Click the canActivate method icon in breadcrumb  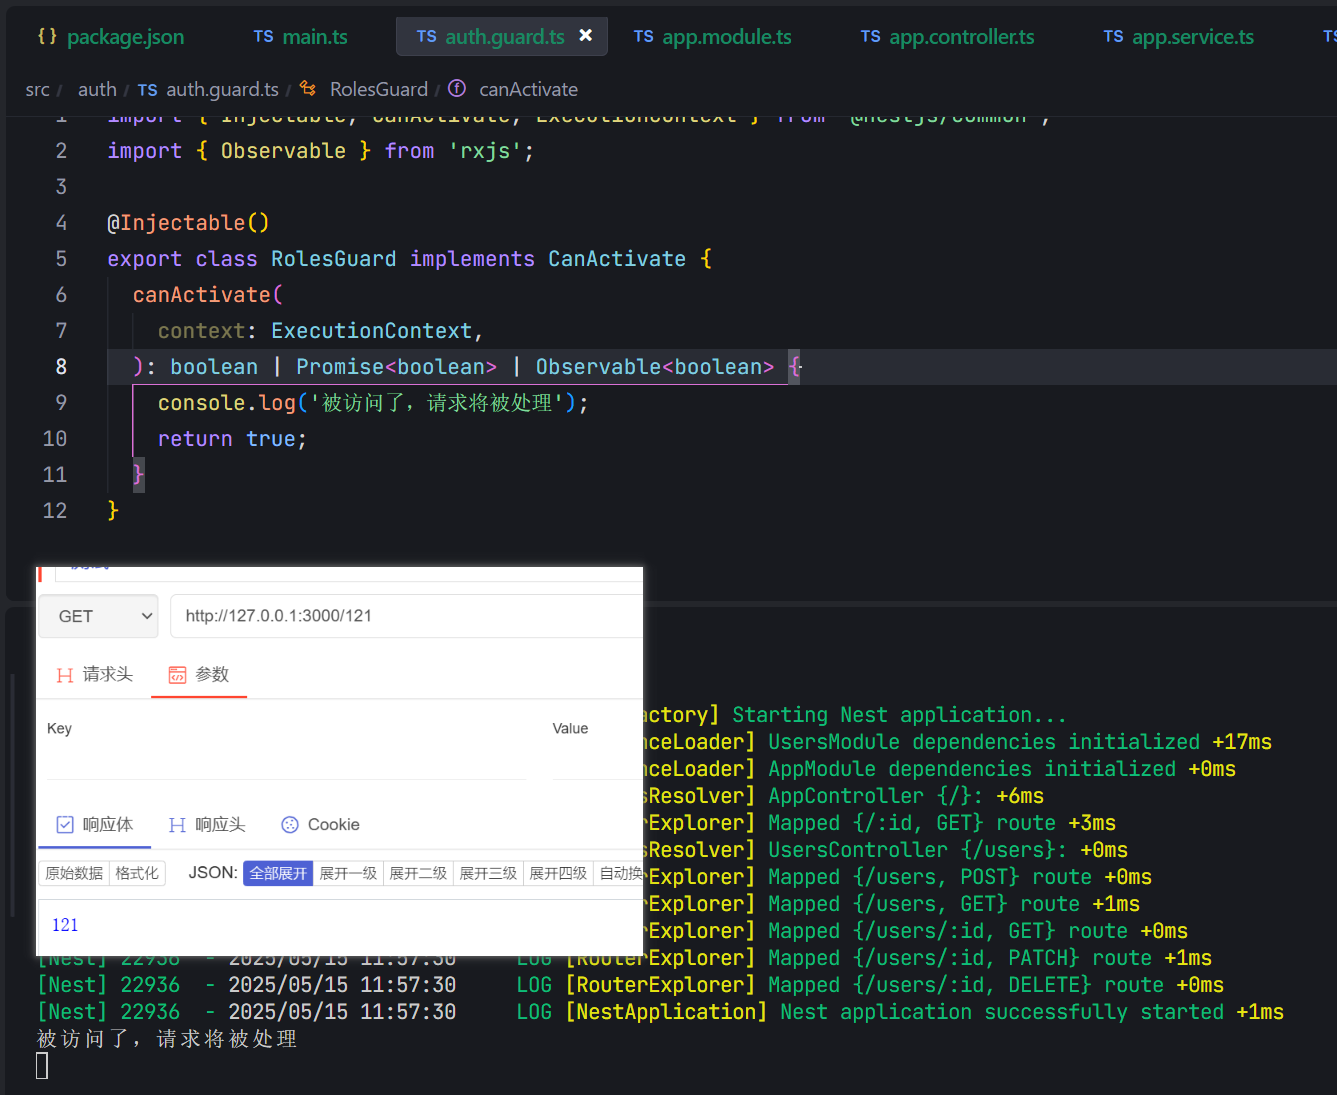457,89
